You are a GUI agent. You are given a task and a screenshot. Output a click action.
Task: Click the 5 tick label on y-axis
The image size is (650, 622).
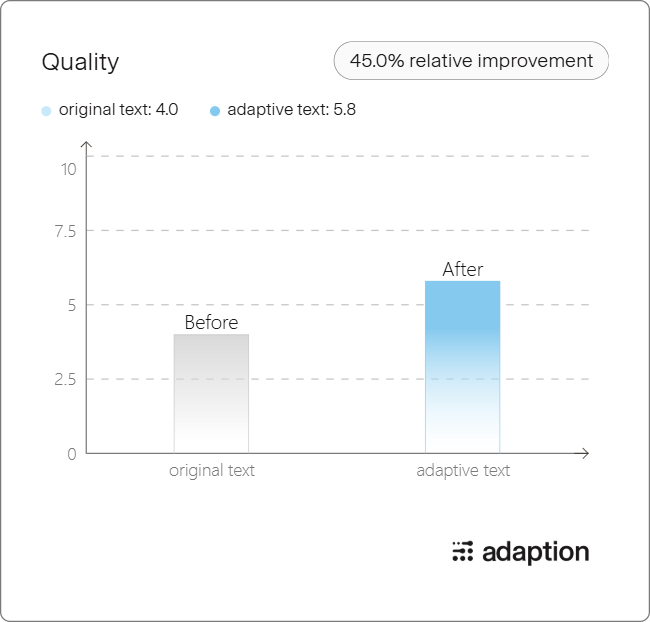point(72,306)
